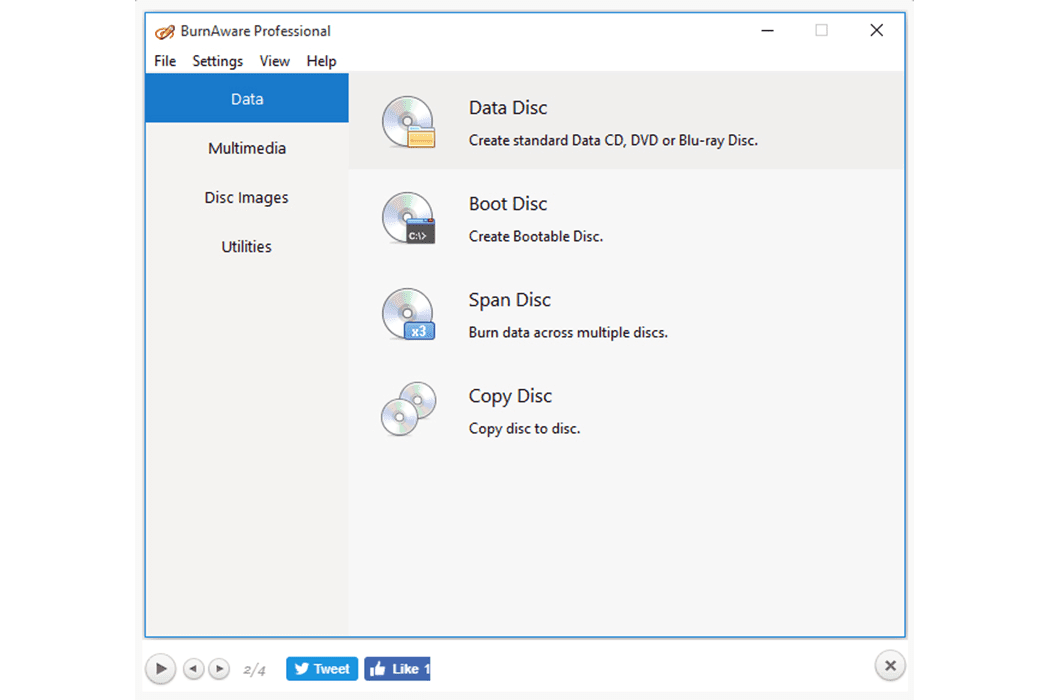Open the Boot Disc title link
Viewport: 1050px width, 700px height.
click(508, 204)
